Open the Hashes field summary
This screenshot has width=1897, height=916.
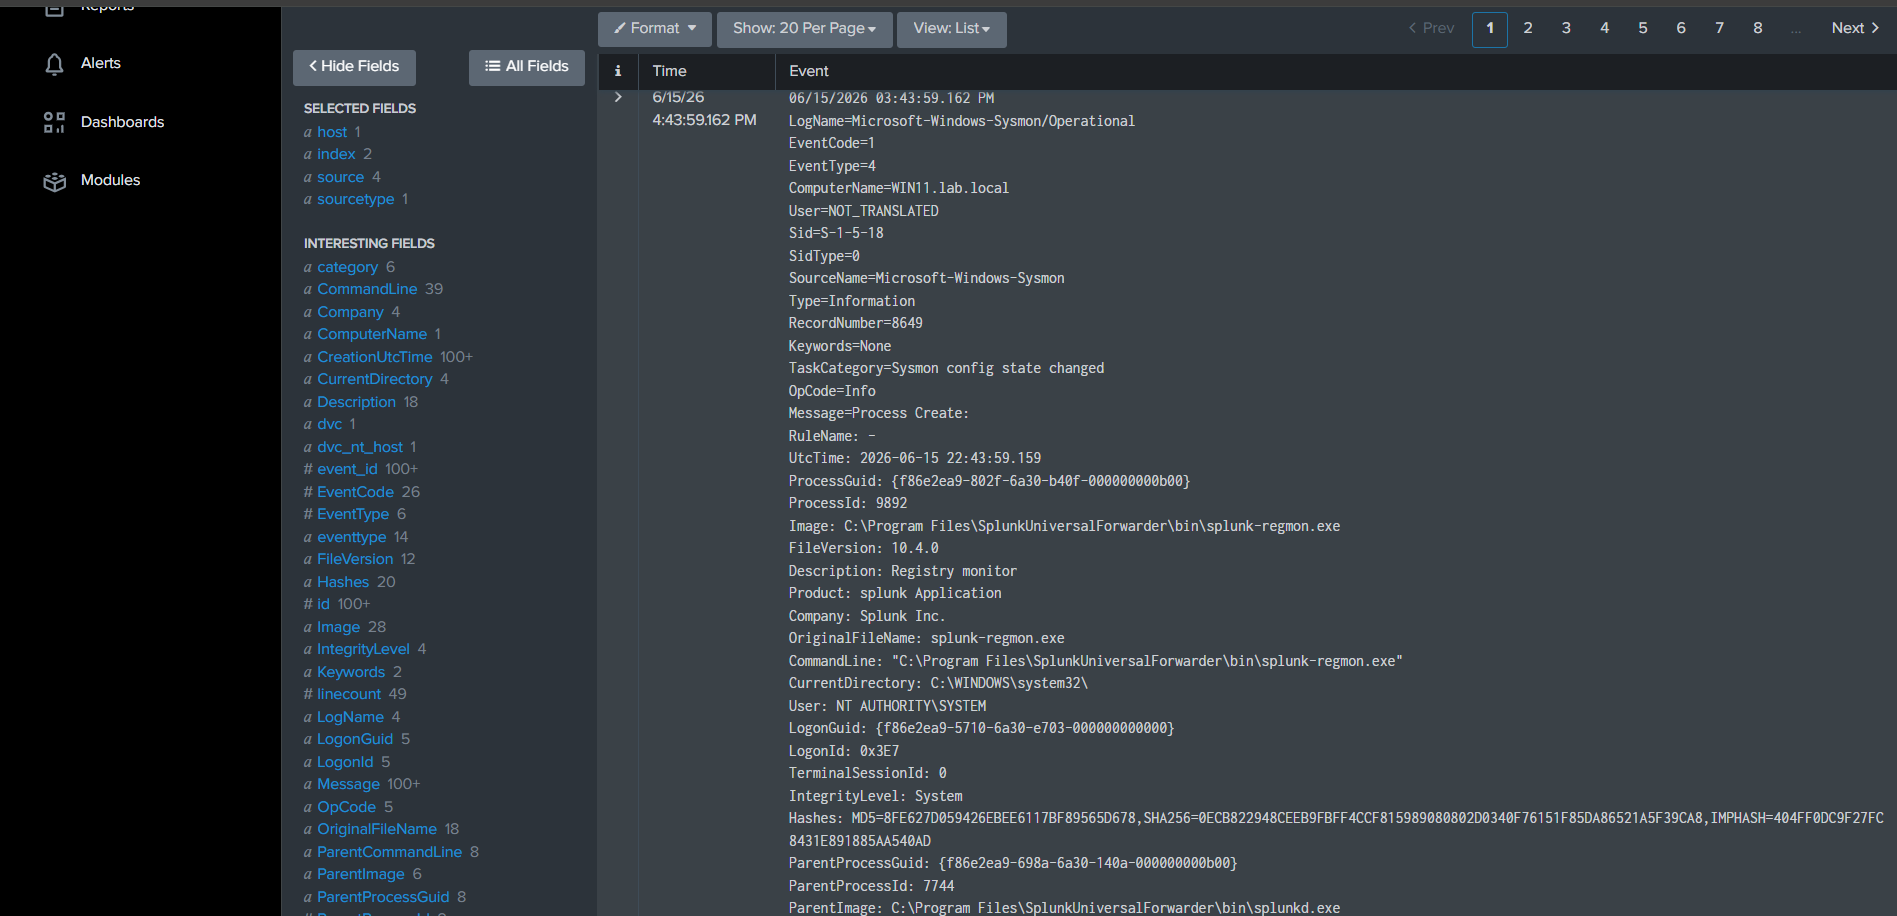click(x=343, y=582)
